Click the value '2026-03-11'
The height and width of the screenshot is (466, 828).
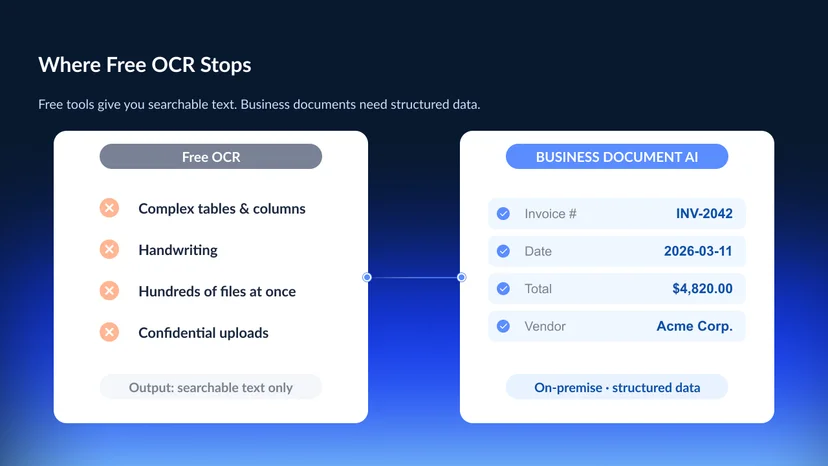pos(698,251)
